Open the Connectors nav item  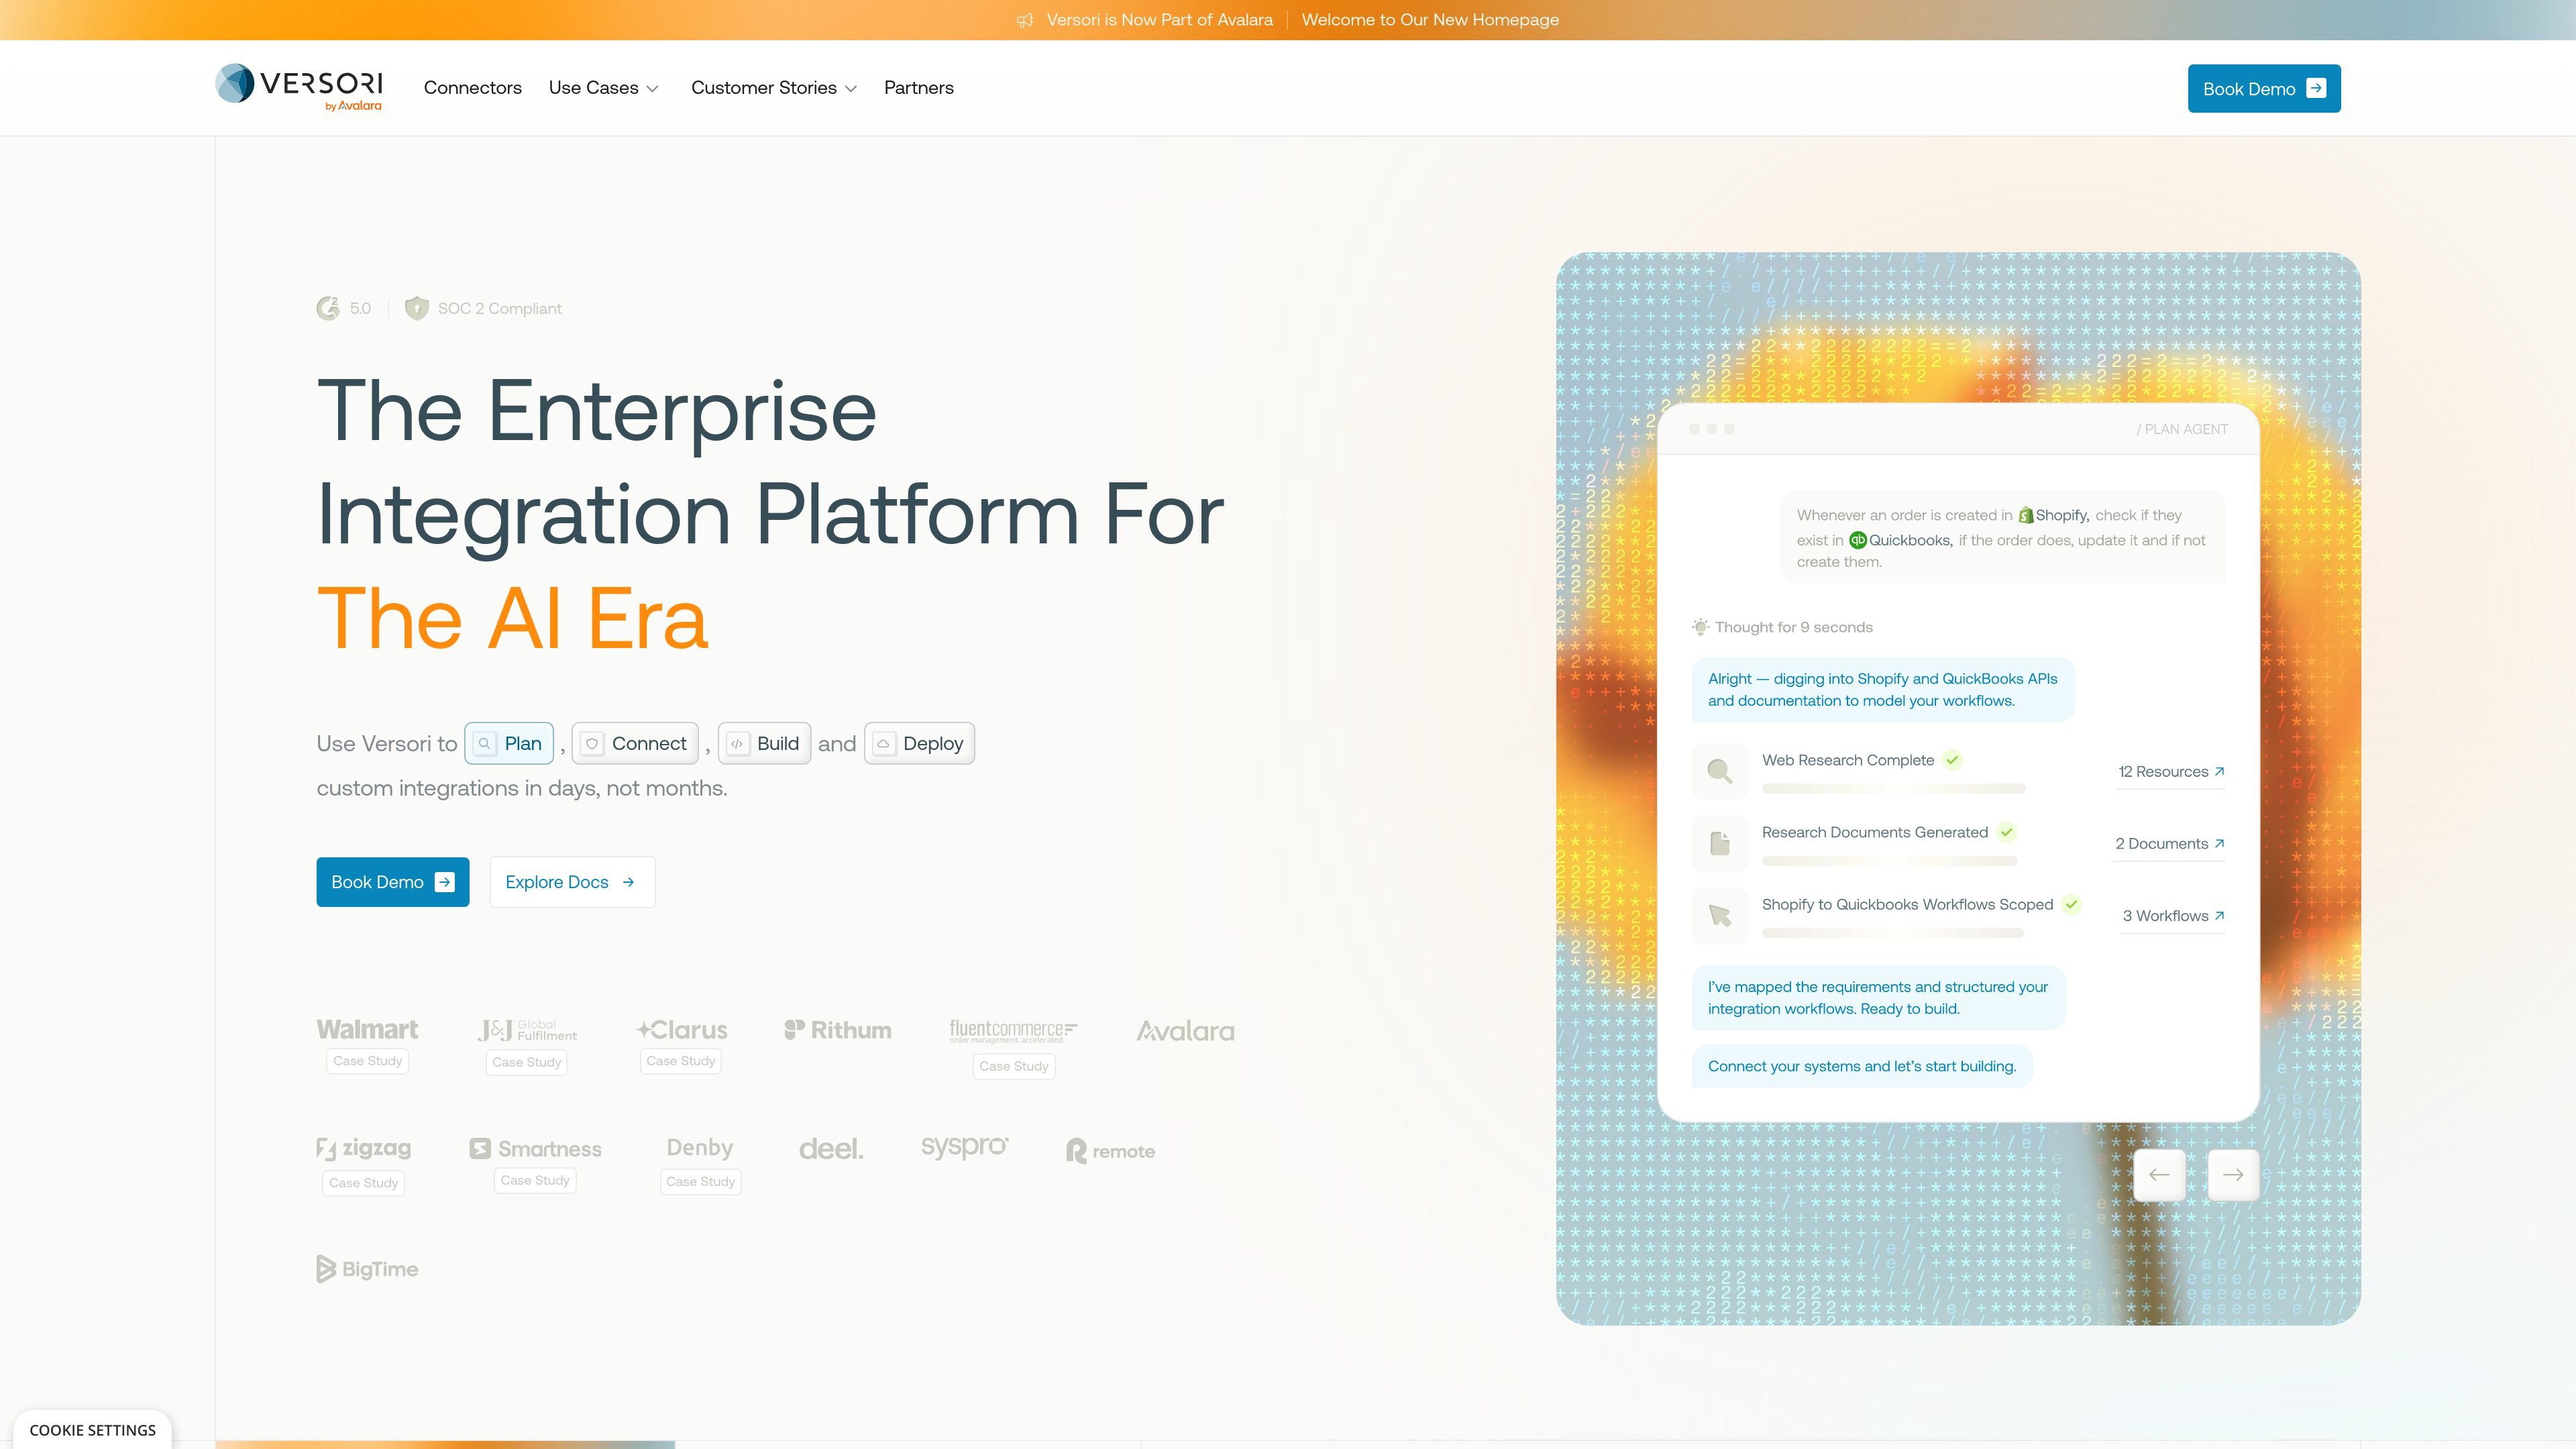pos(473,88)
